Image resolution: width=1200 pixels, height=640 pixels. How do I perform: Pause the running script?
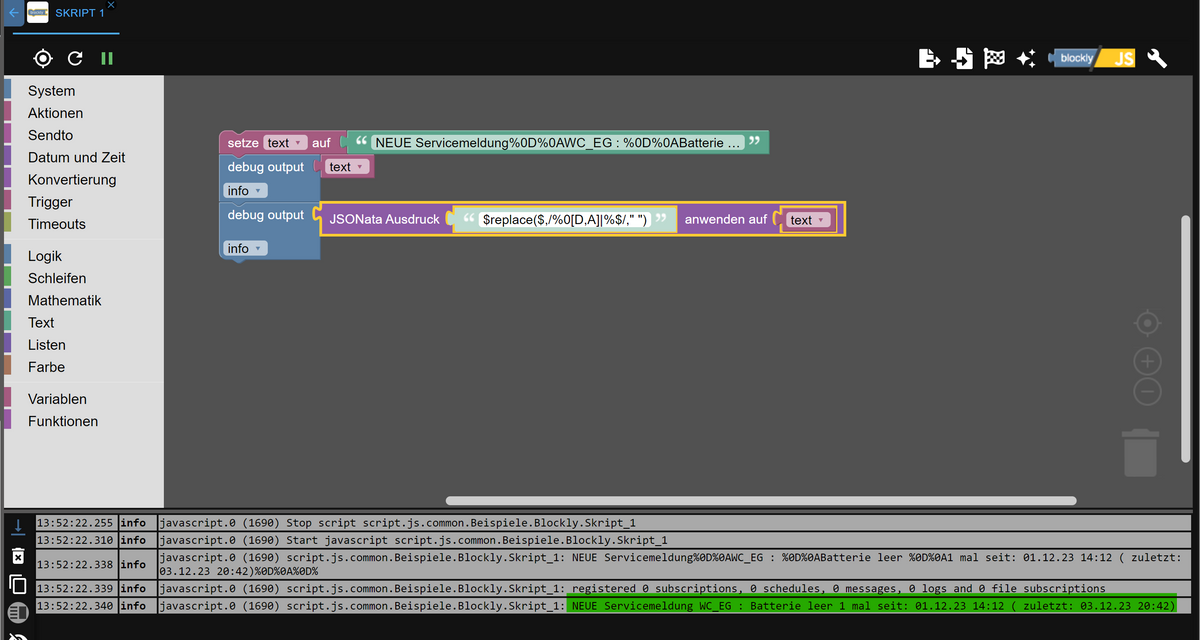pyautogui.click(x=107, y=59)
